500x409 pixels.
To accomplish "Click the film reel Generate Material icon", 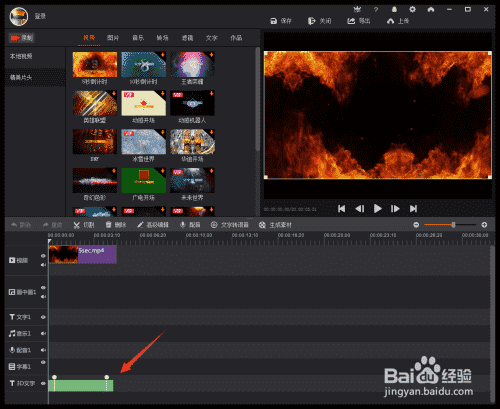I will [262, 225].
